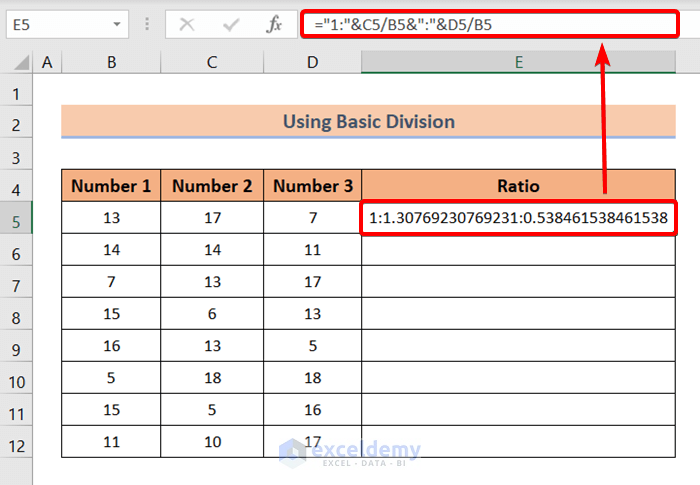Select column D header
The width and height of the screenshot is (700, 485).
(x=312, y=62)
